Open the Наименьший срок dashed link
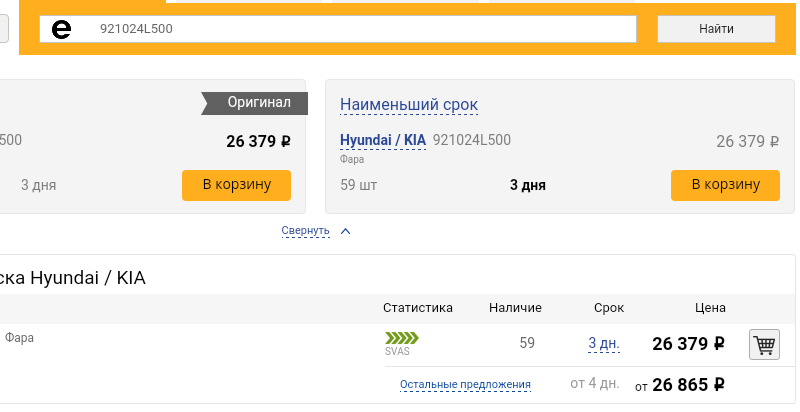800x412 pixels. [x=409, y=105]
